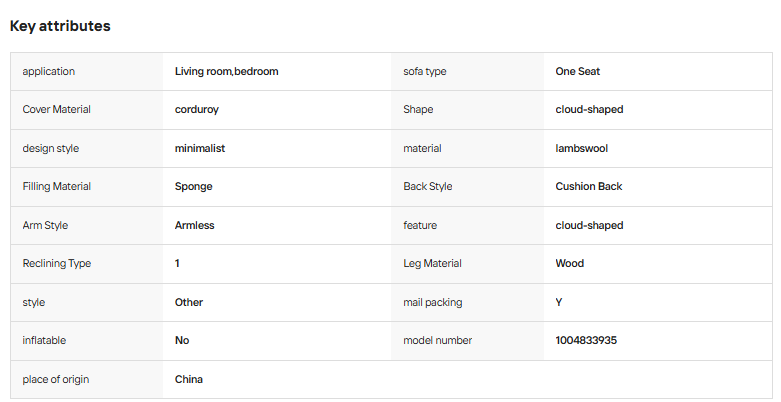
Task: Select the 'feature' attribute label
Action: [x=420, y=225]
